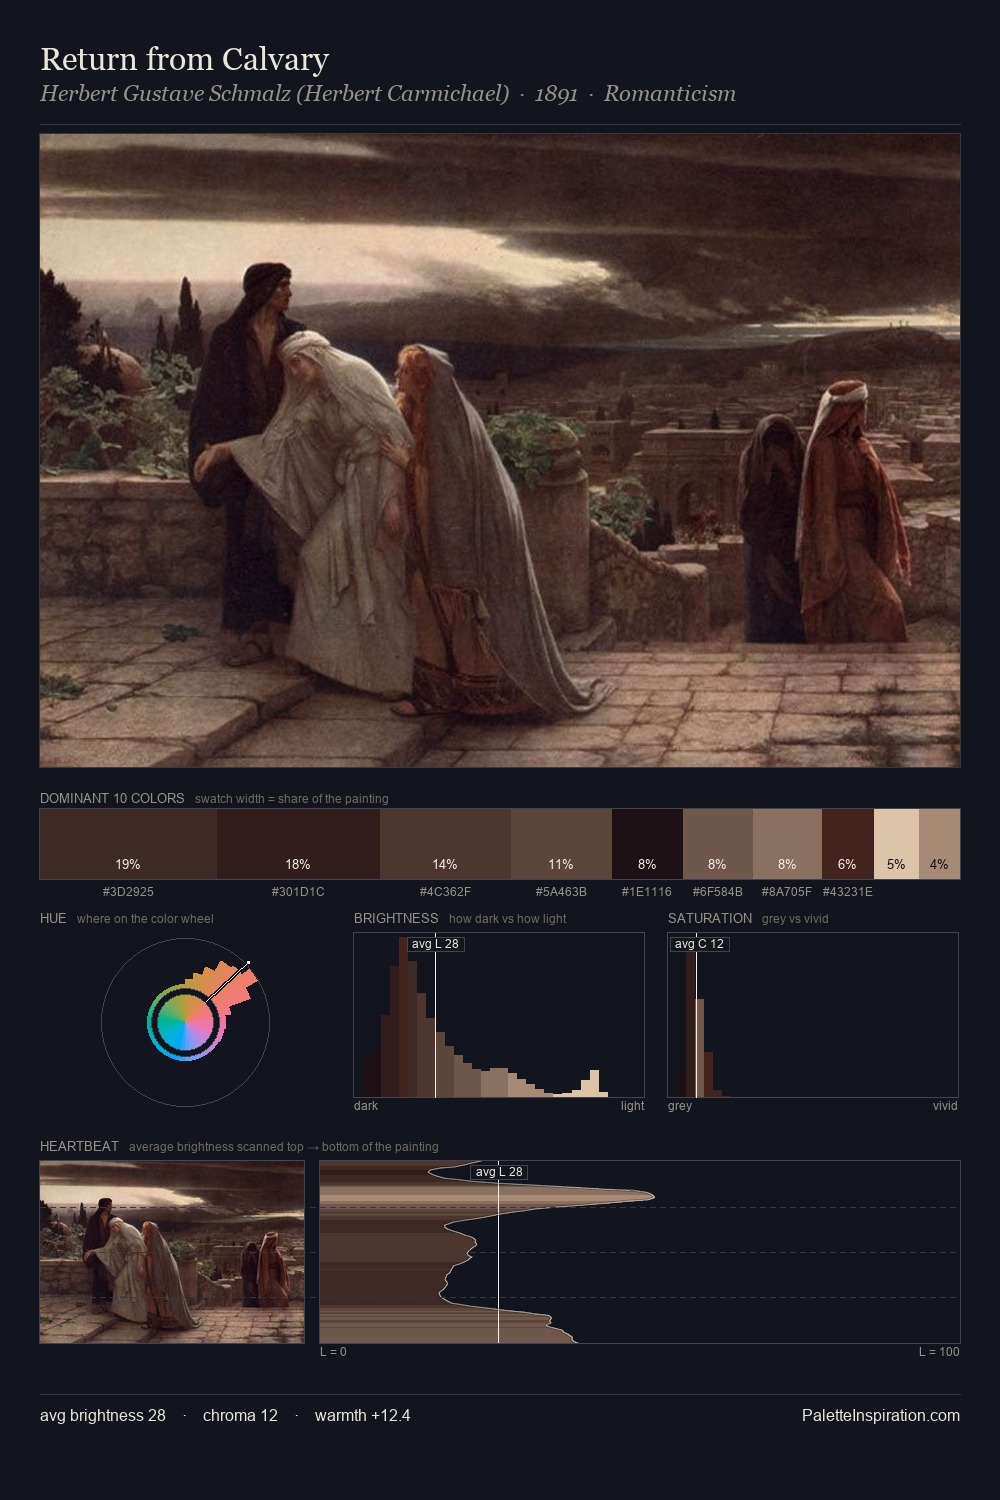Click the 'light' axis label
This screenshot has height=1500, width=1000.
[633, 1105]
